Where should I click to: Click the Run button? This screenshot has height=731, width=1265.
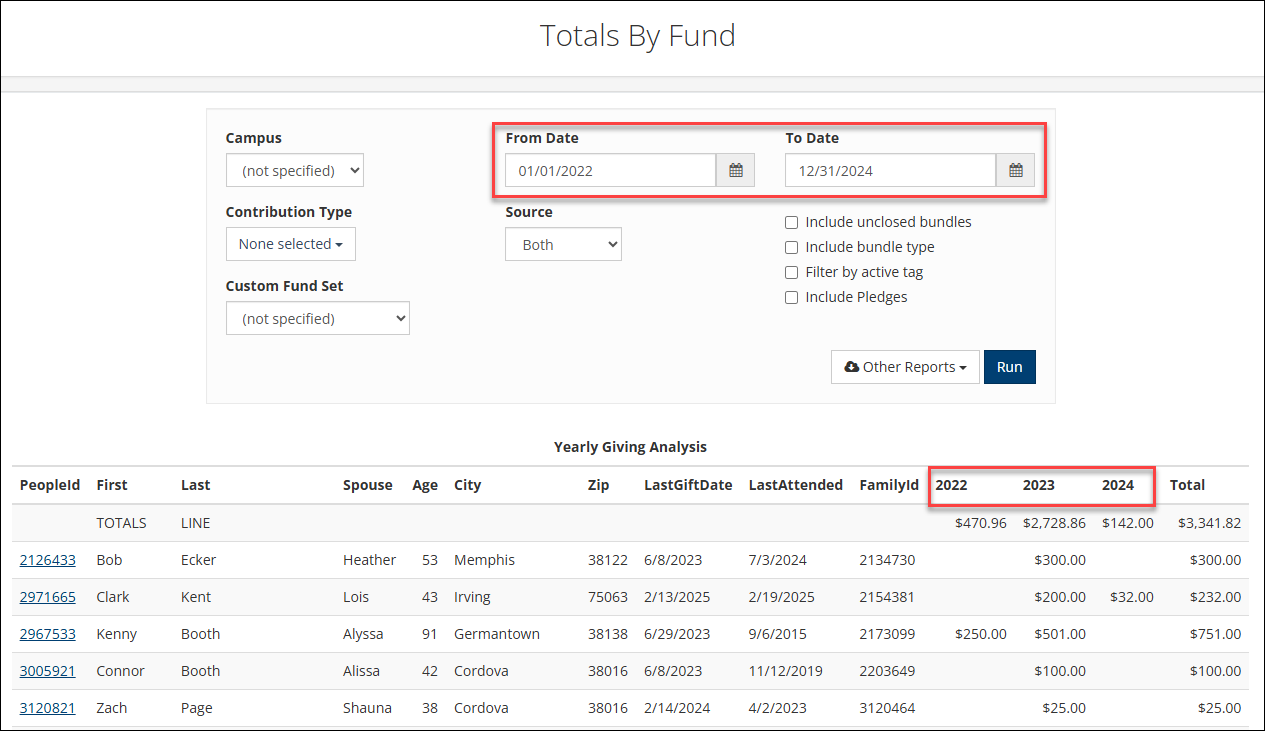pos(1010,367)
